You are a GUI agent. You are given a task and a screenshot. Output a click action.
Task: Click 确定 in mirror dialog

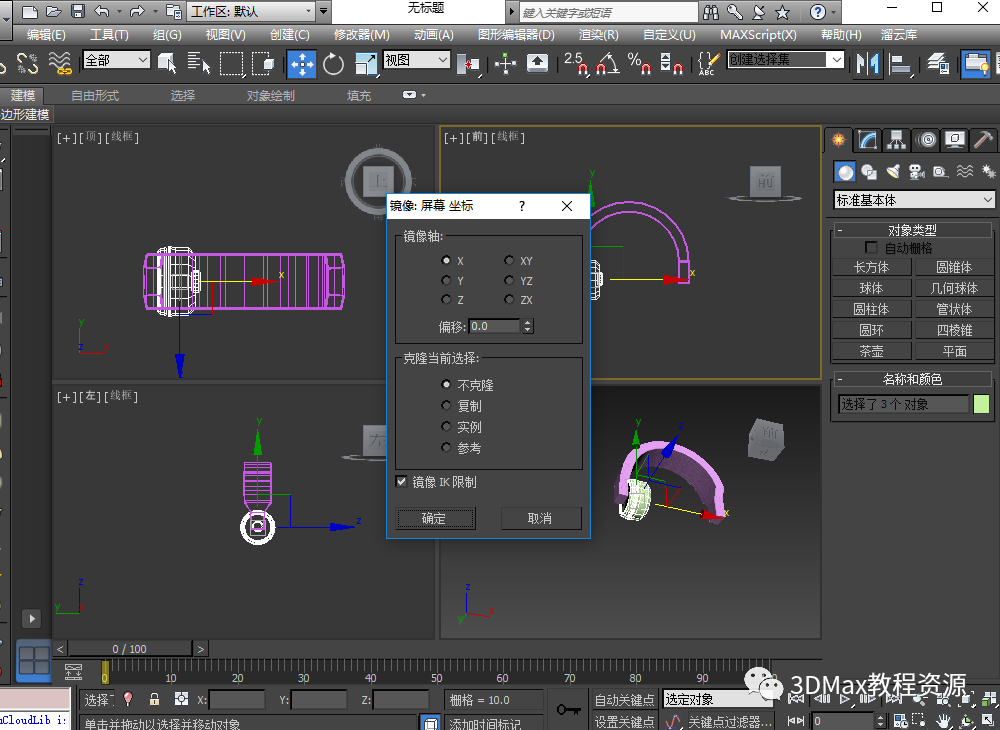pyautogui.click(x=434, y=518)
